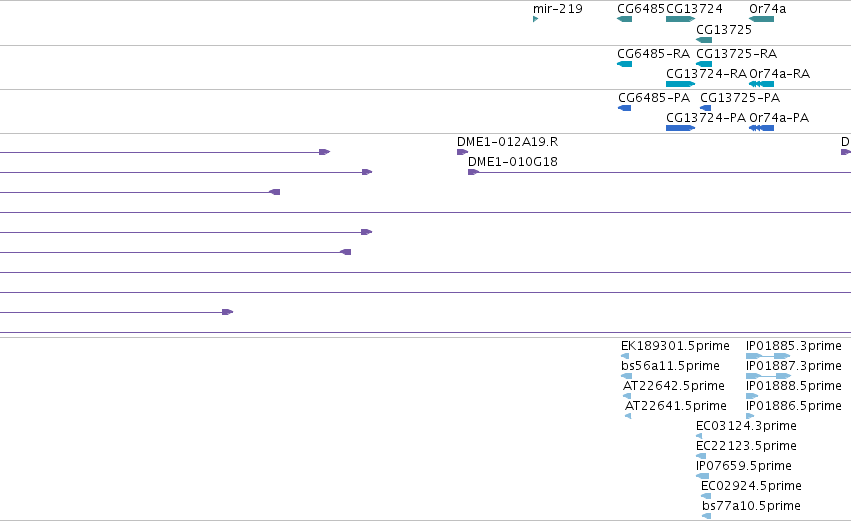
Task: Click the AT22641.5prime label
Action: tap(676, 406)
